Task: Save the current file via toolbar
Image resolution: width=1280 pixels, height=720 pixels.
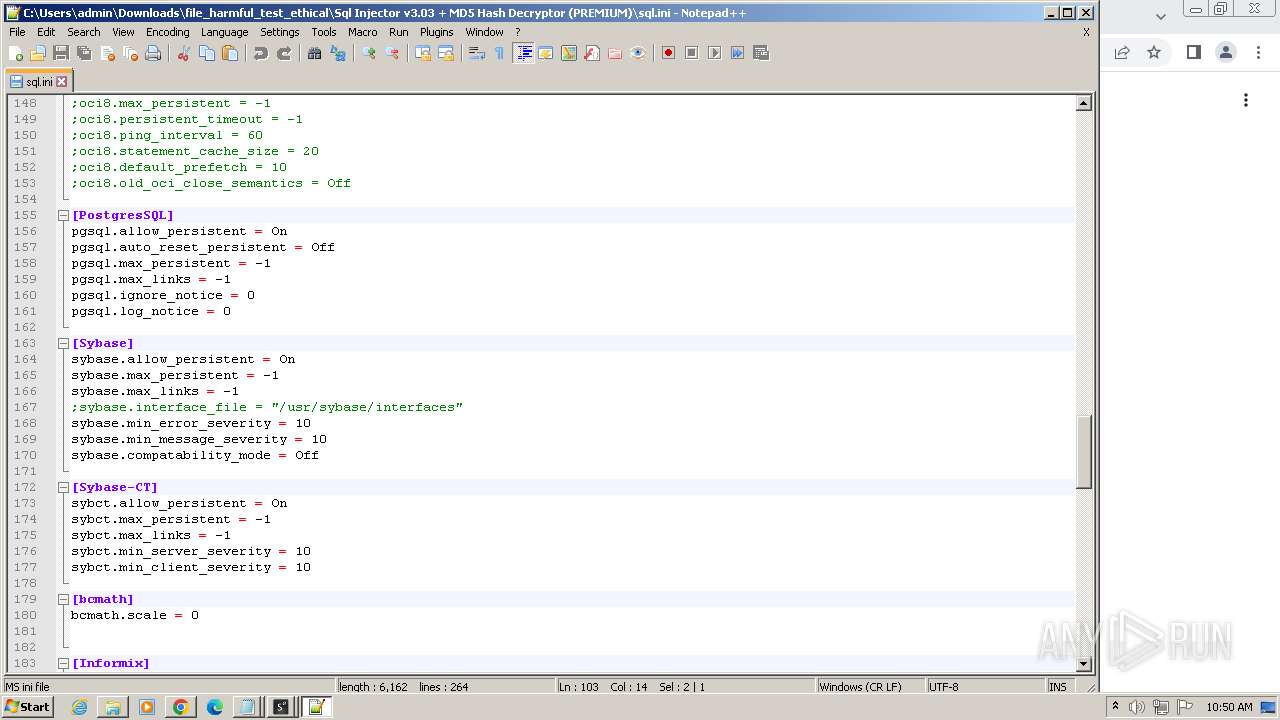Action: point(61,53)
